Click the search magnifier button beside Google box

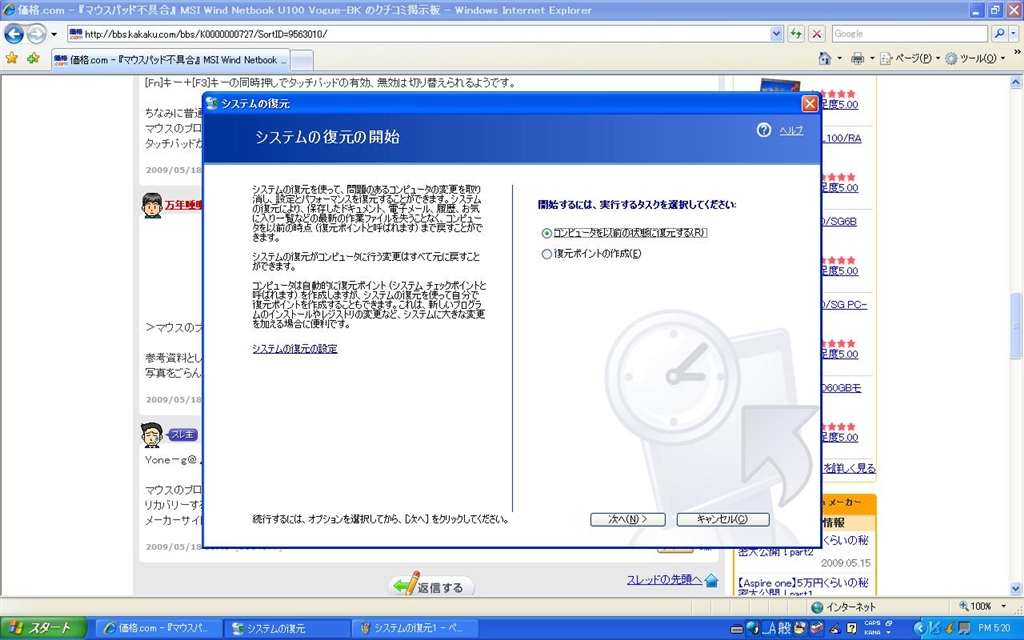click(999, 33)
